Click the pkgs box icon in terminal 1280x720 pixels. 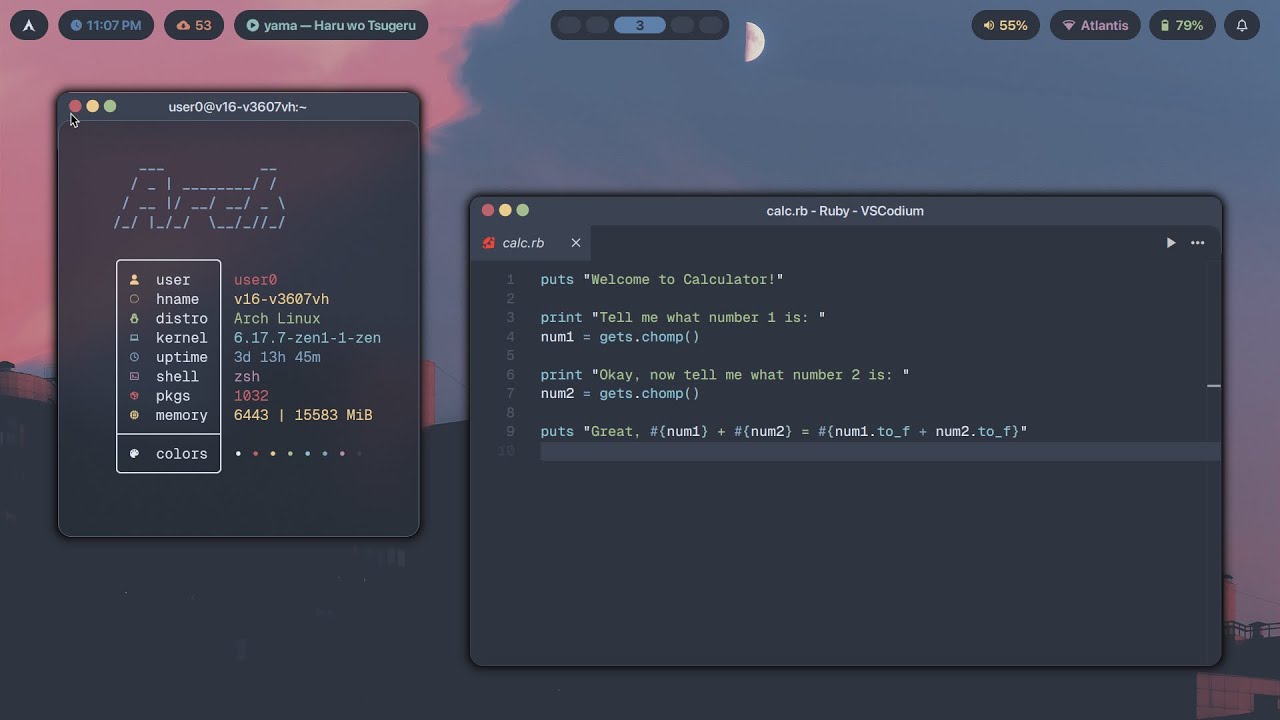134,396
